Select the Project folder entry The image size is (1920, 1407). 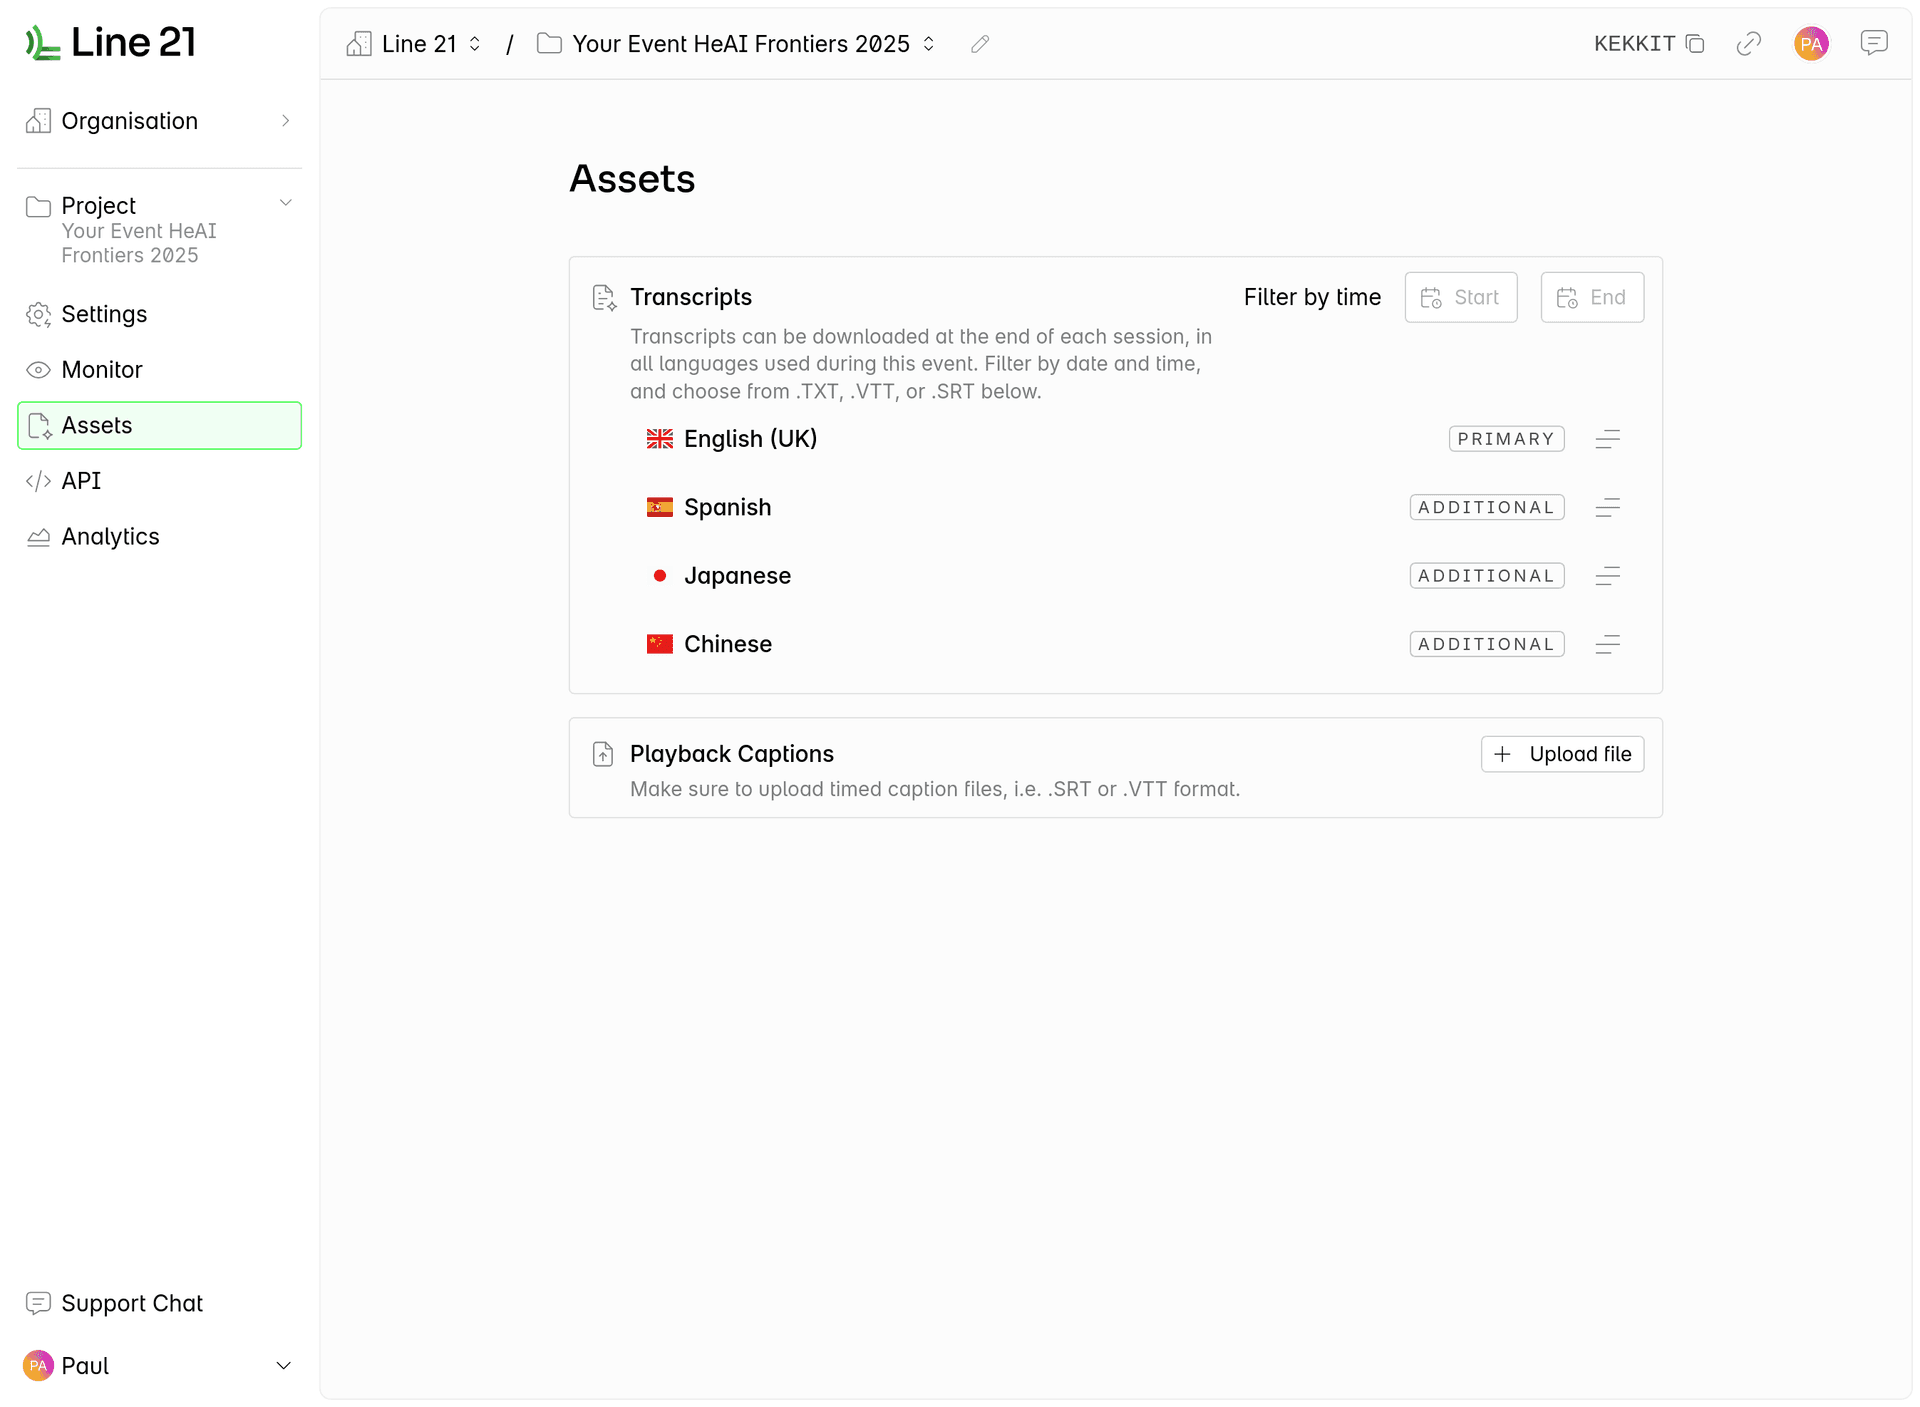coord(159,229)
